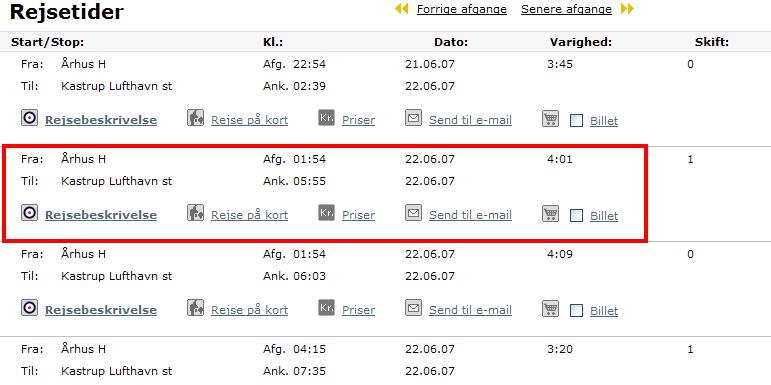Open Priser link for the 06:03 arrival journey
771x385 pixels.
click(358, 310)
